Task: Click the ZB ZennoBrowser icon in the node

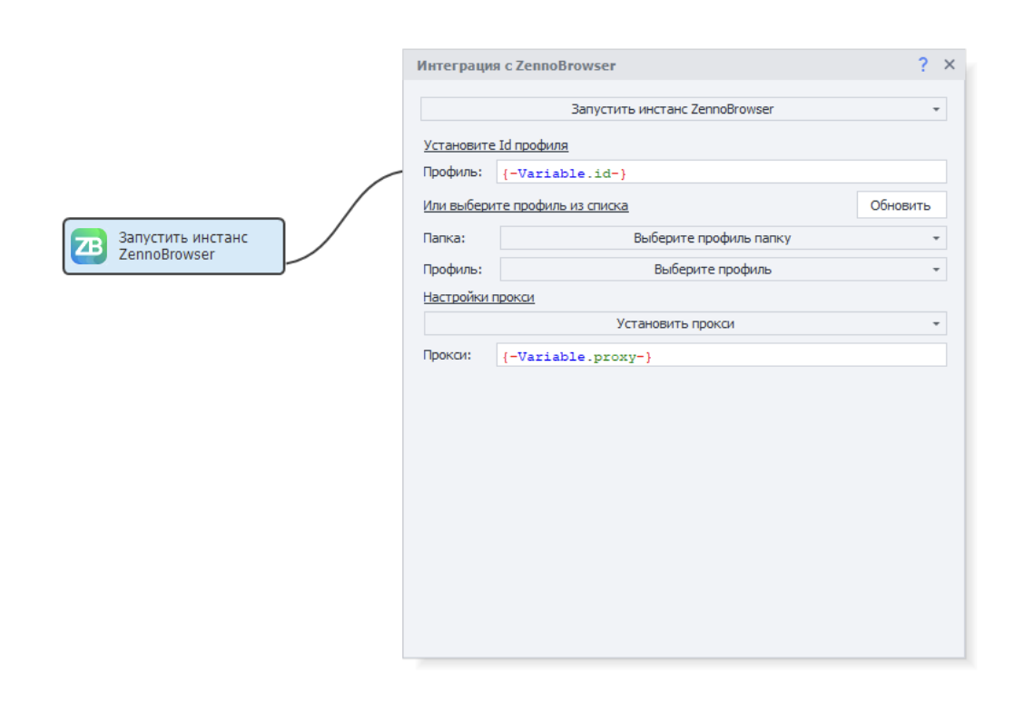Action: [x=89, y=246]
